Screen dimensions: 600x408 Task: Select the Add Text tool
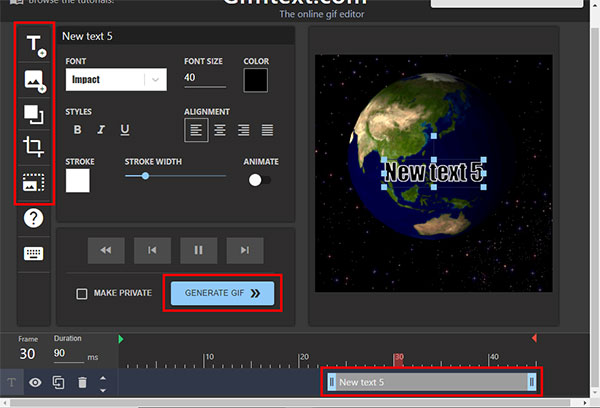[x=34, y=45]
